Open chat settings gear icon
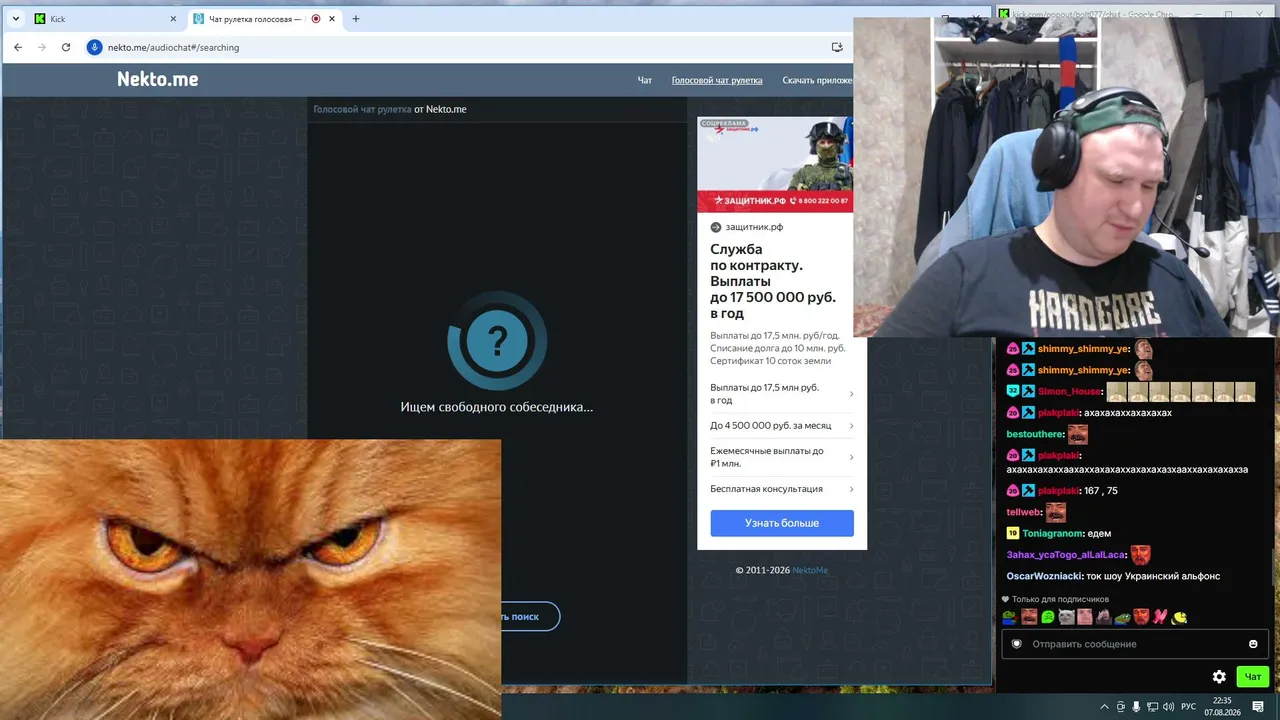This screenshot has height=720, width=1280. coord(1219,677)
